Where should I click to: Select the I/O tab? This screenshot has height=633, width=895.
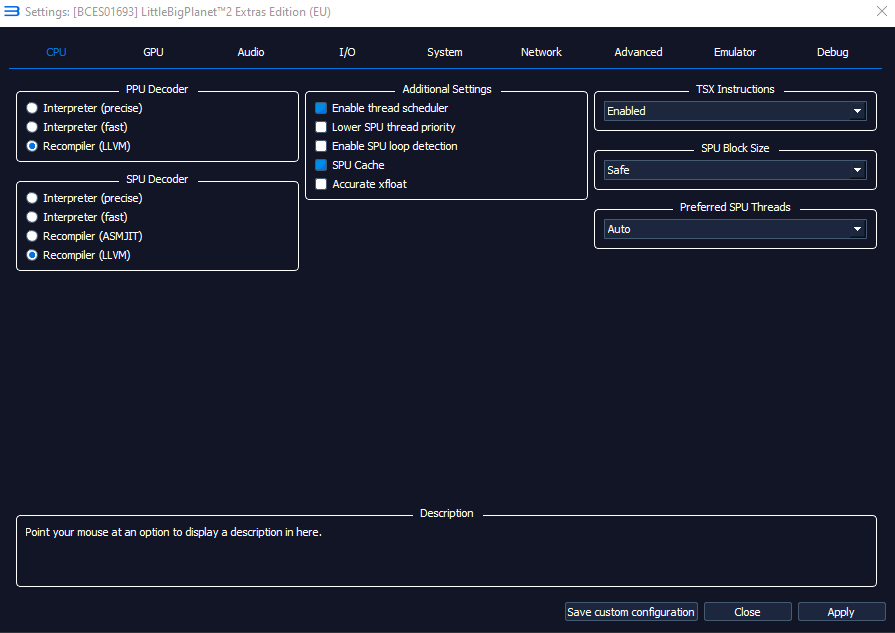(x=347, y=52)
